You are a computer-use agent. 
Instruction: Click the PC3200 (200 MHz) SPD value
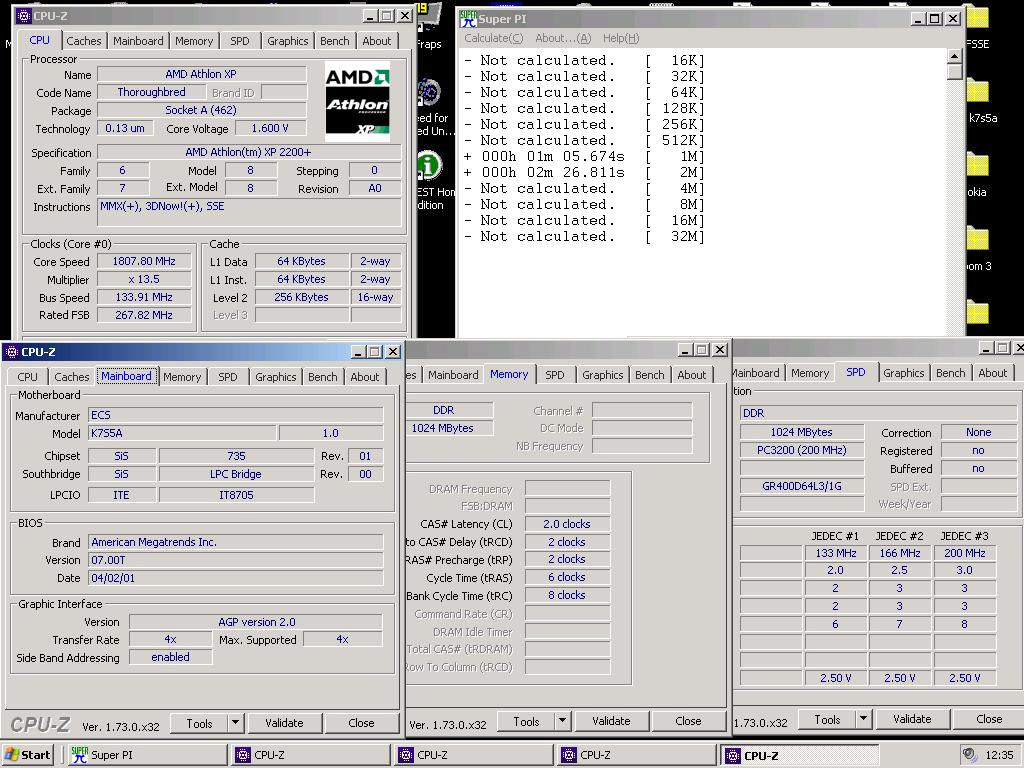click(801, 450)
